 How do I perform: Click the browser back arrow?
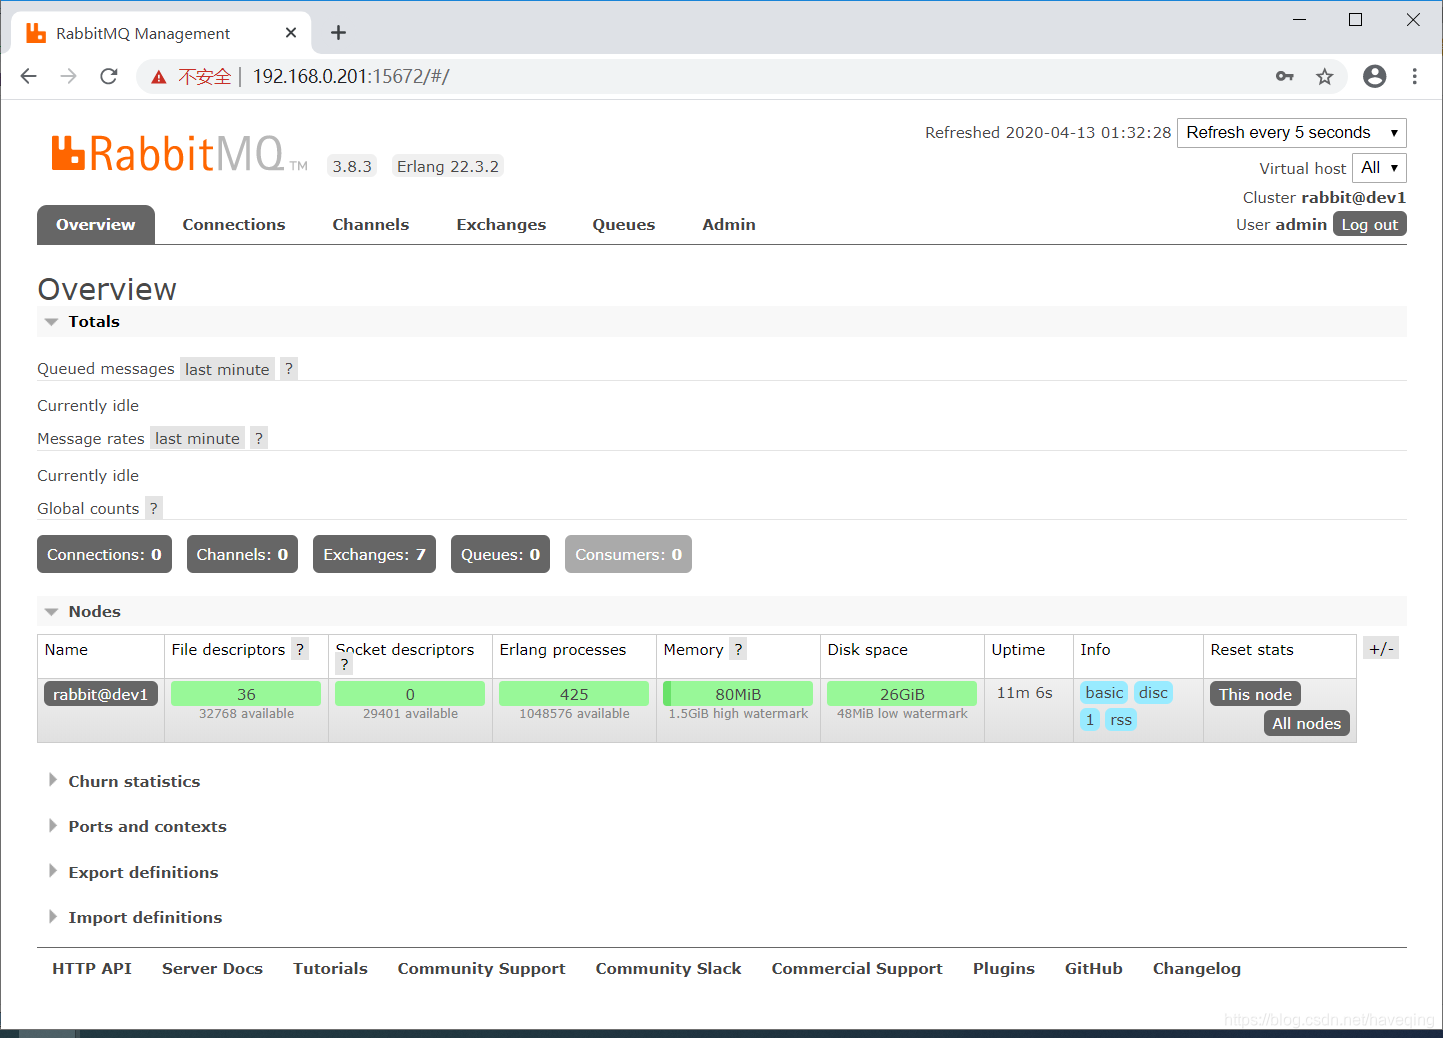pyautogui.click(x=28, y=76)
